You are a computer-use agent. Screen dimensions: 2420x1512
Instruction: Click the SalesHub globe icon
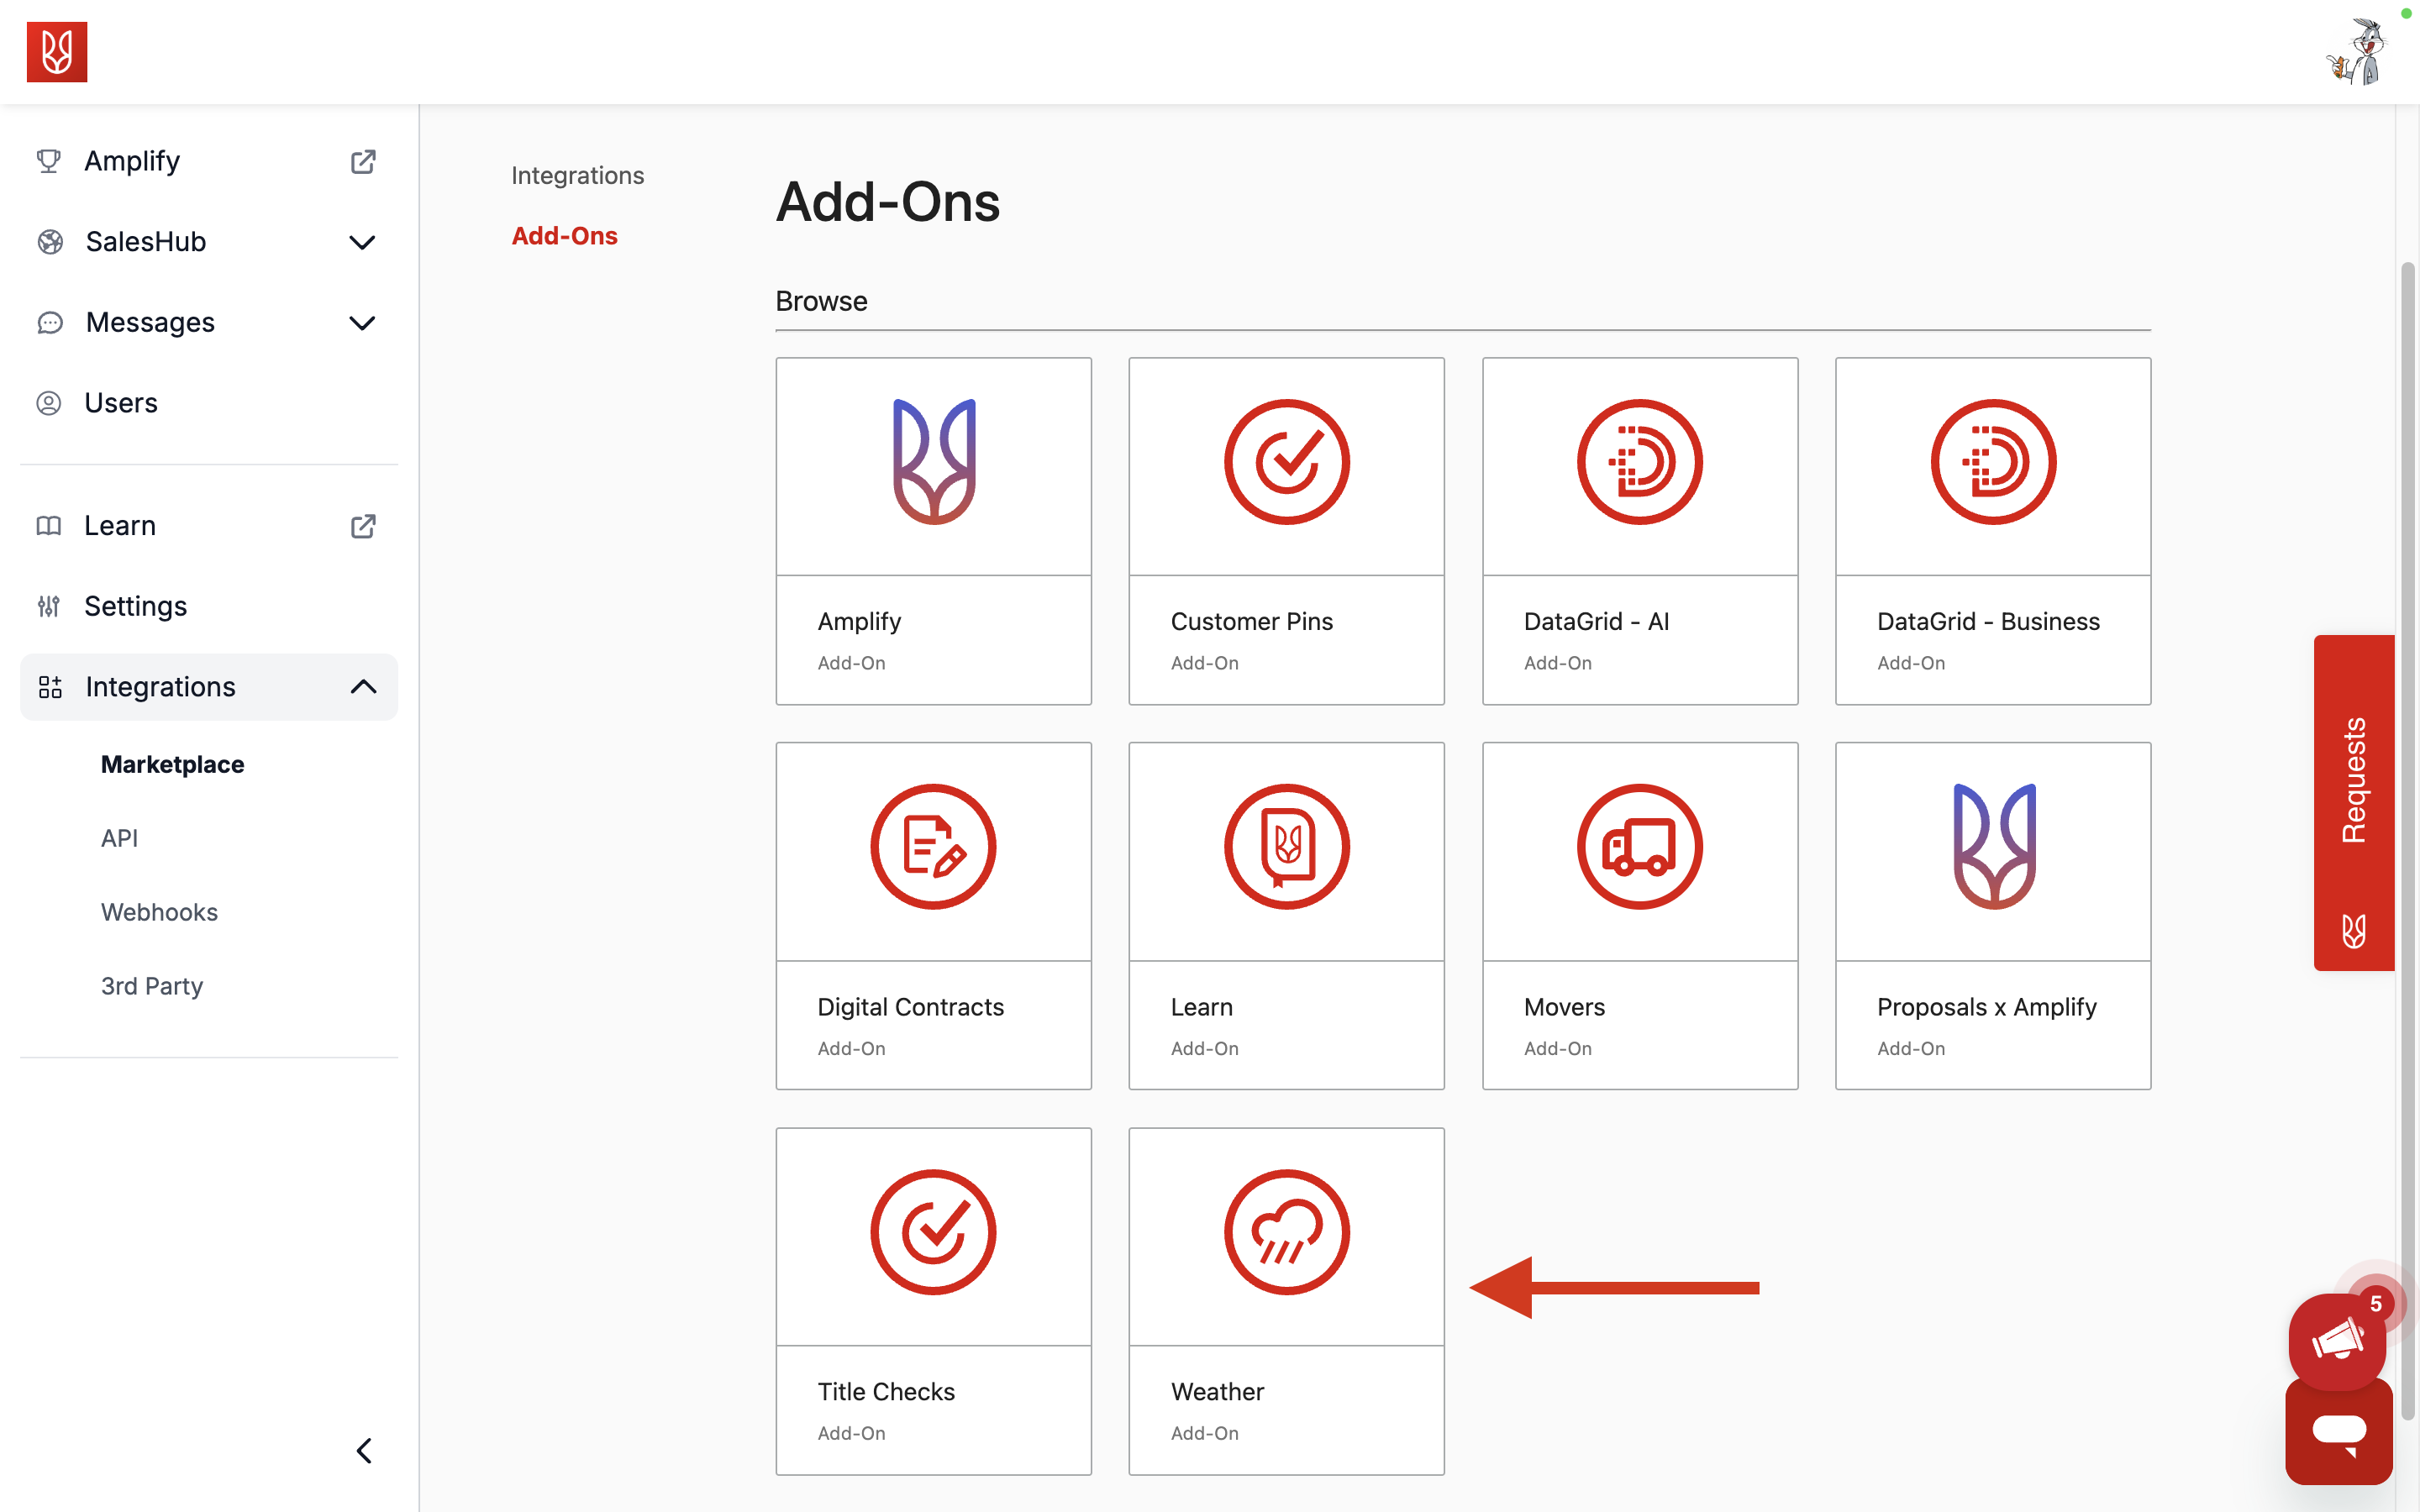tap(50, 242)
